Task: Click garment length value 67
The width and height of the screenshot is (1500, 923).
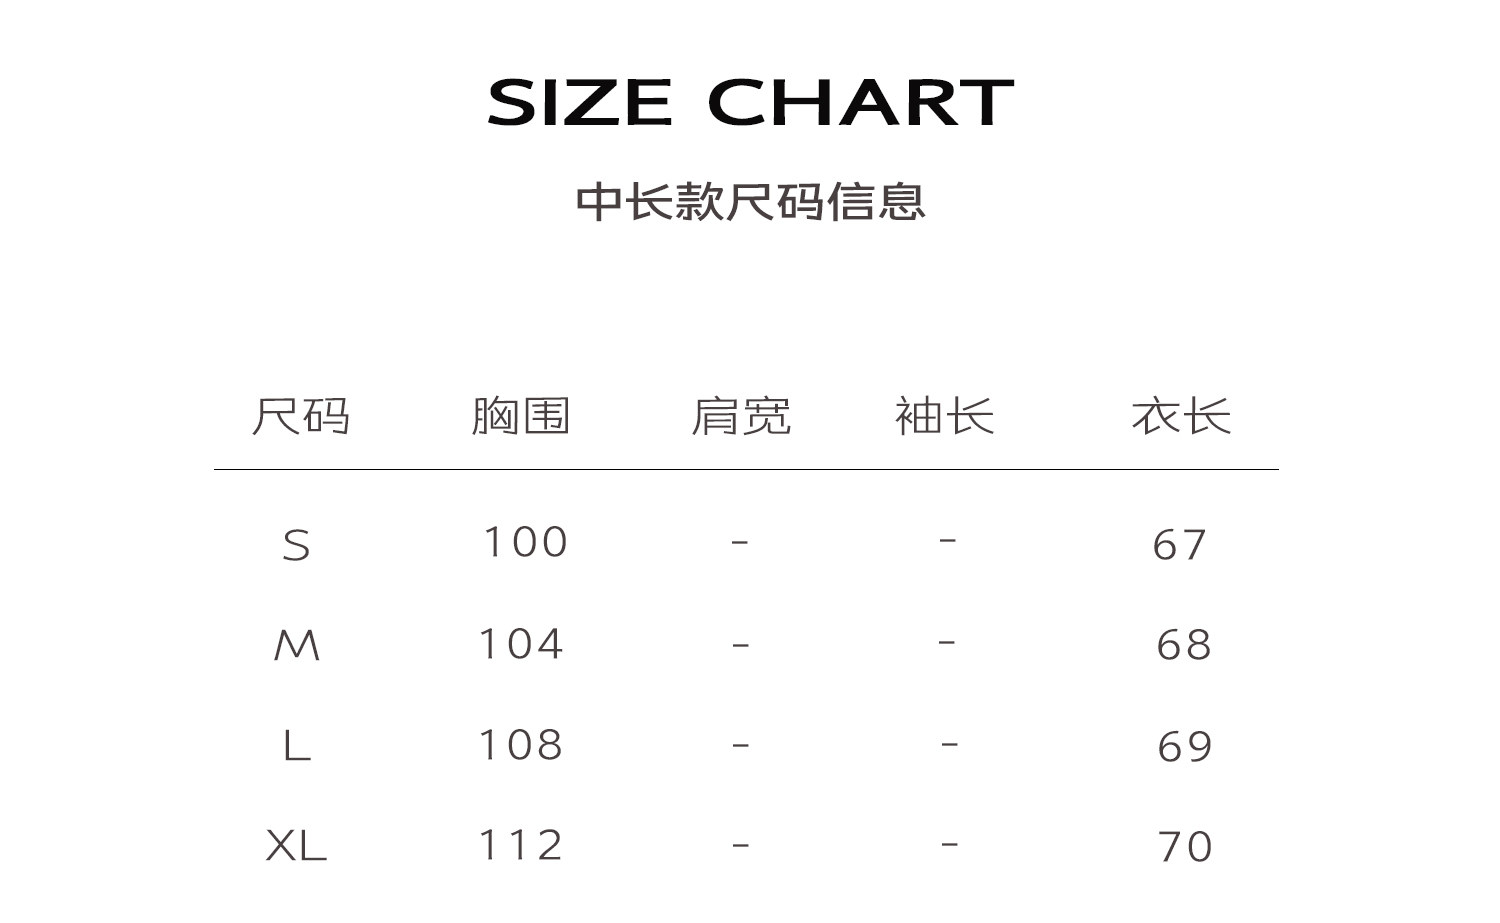Action: click(x=1180, y=545)
